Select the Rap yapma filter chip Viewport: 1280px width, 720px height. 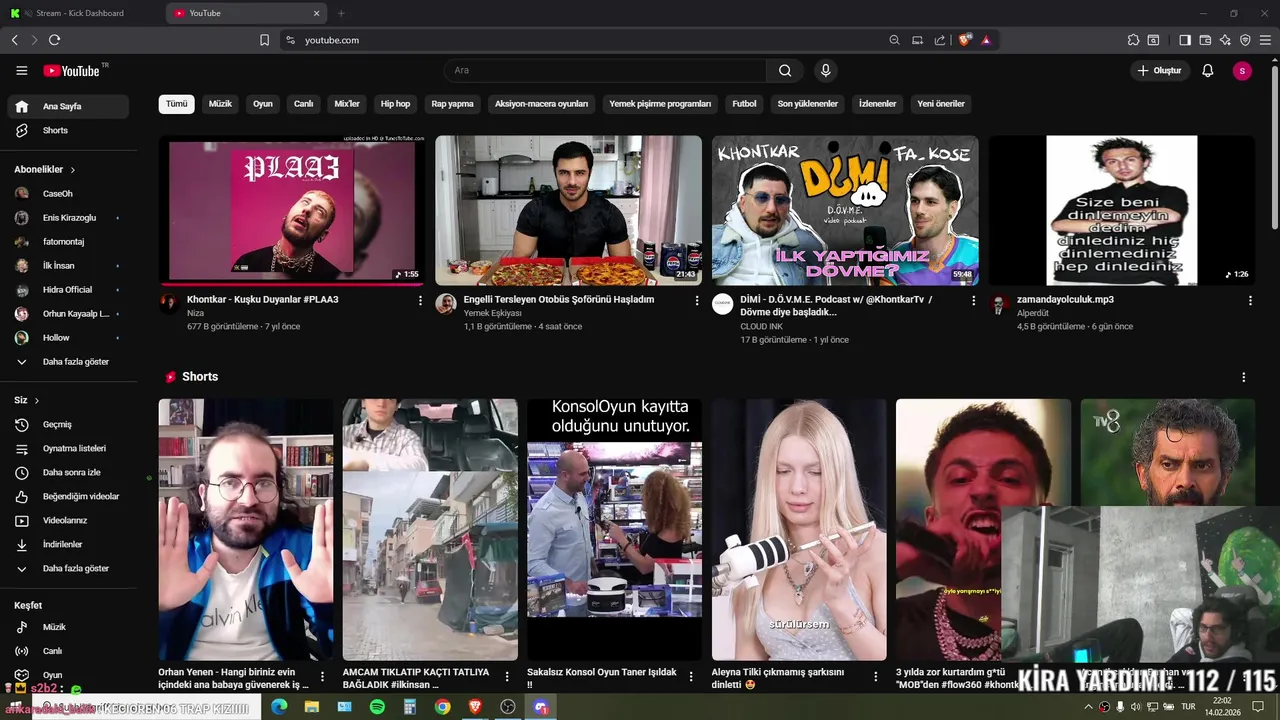(x=452, y=104)
